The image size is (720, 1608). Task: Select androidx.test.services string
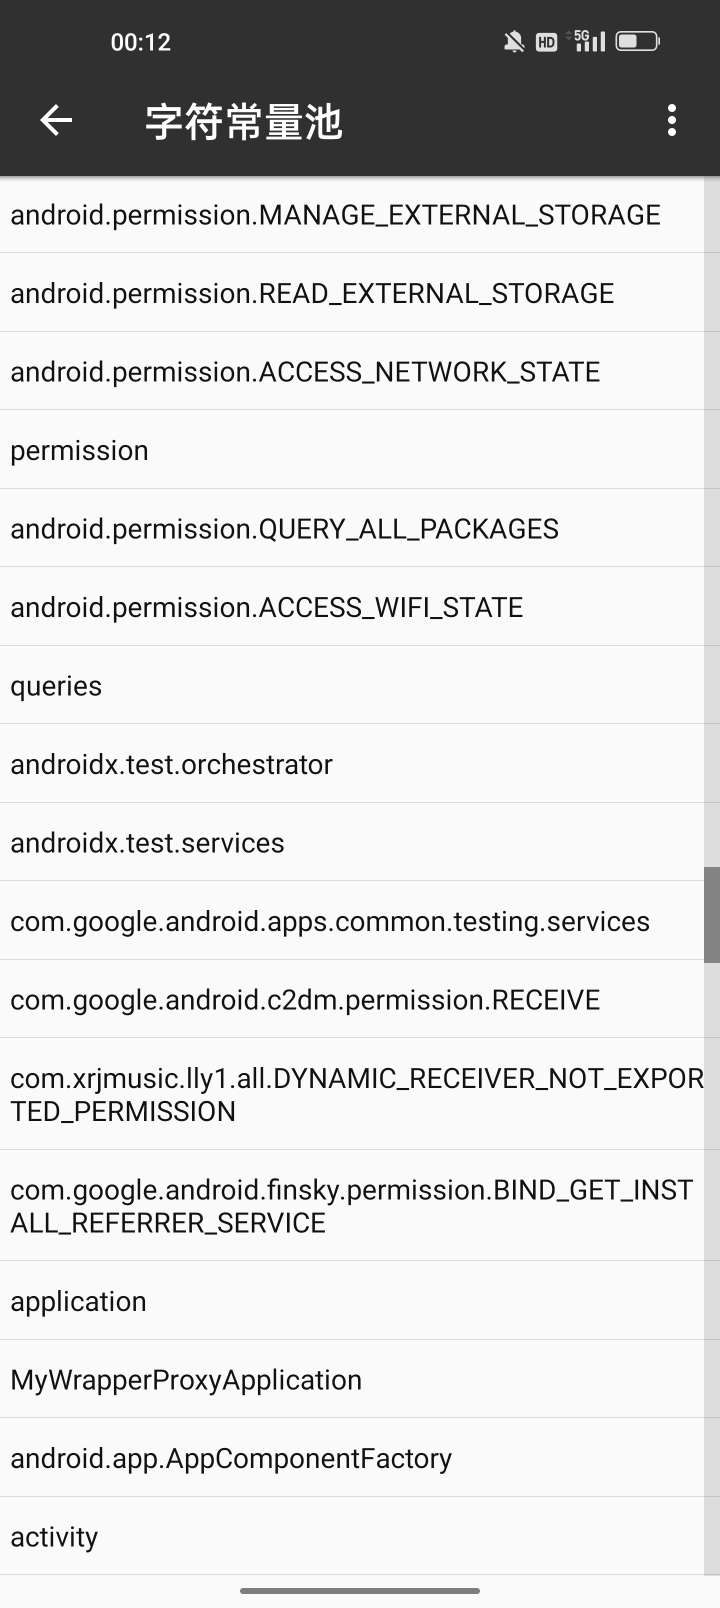pos(352,842)
